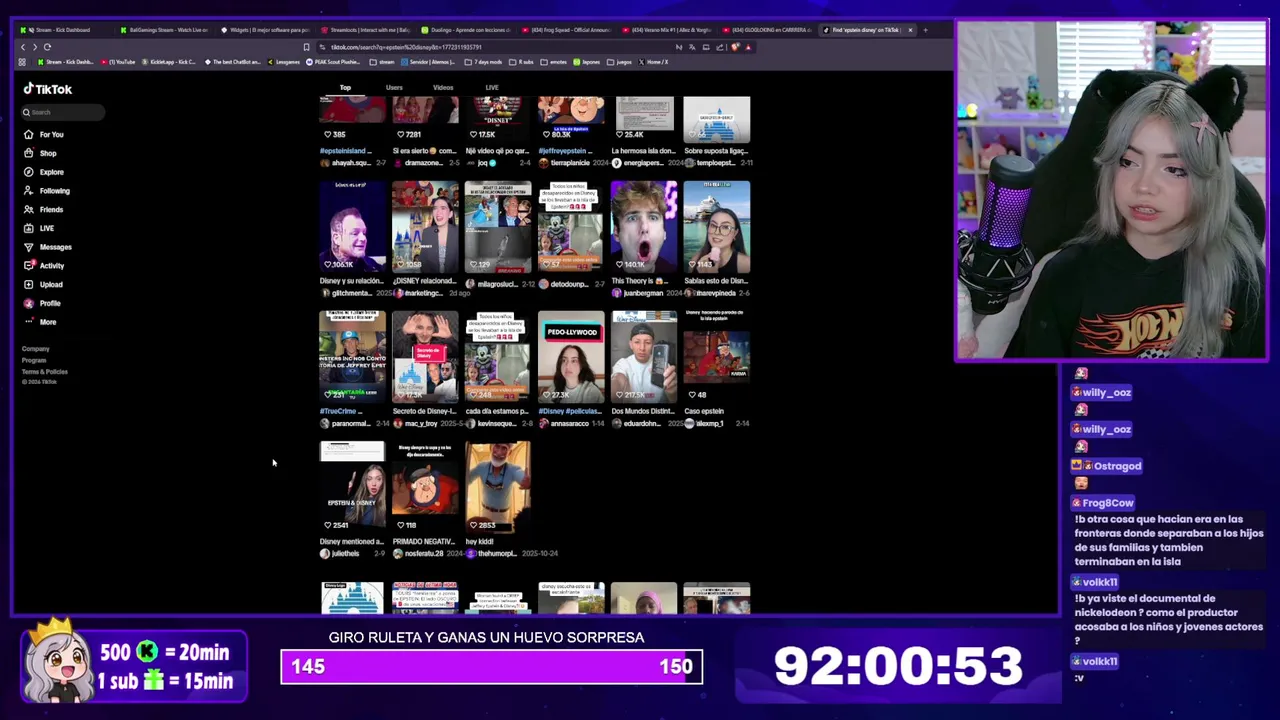Open video thumbnail with 306.1K likes

coord(352,226)
